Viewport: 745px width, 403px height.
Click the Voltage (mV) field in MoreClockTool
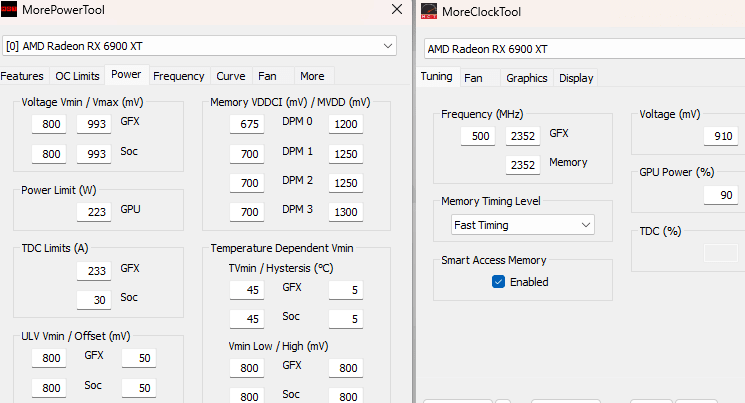coord(721,136)
